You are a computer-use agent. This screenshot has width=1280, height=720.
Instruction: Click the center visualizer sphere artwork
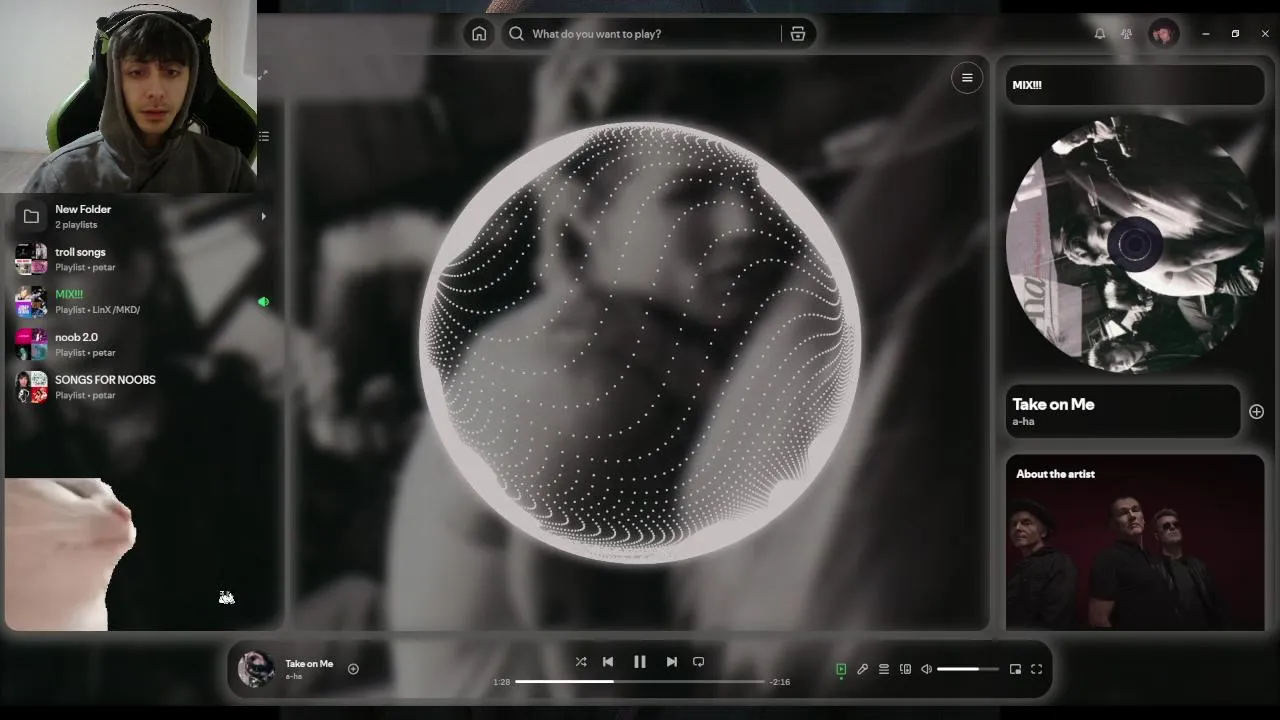[x=640, y=343]
